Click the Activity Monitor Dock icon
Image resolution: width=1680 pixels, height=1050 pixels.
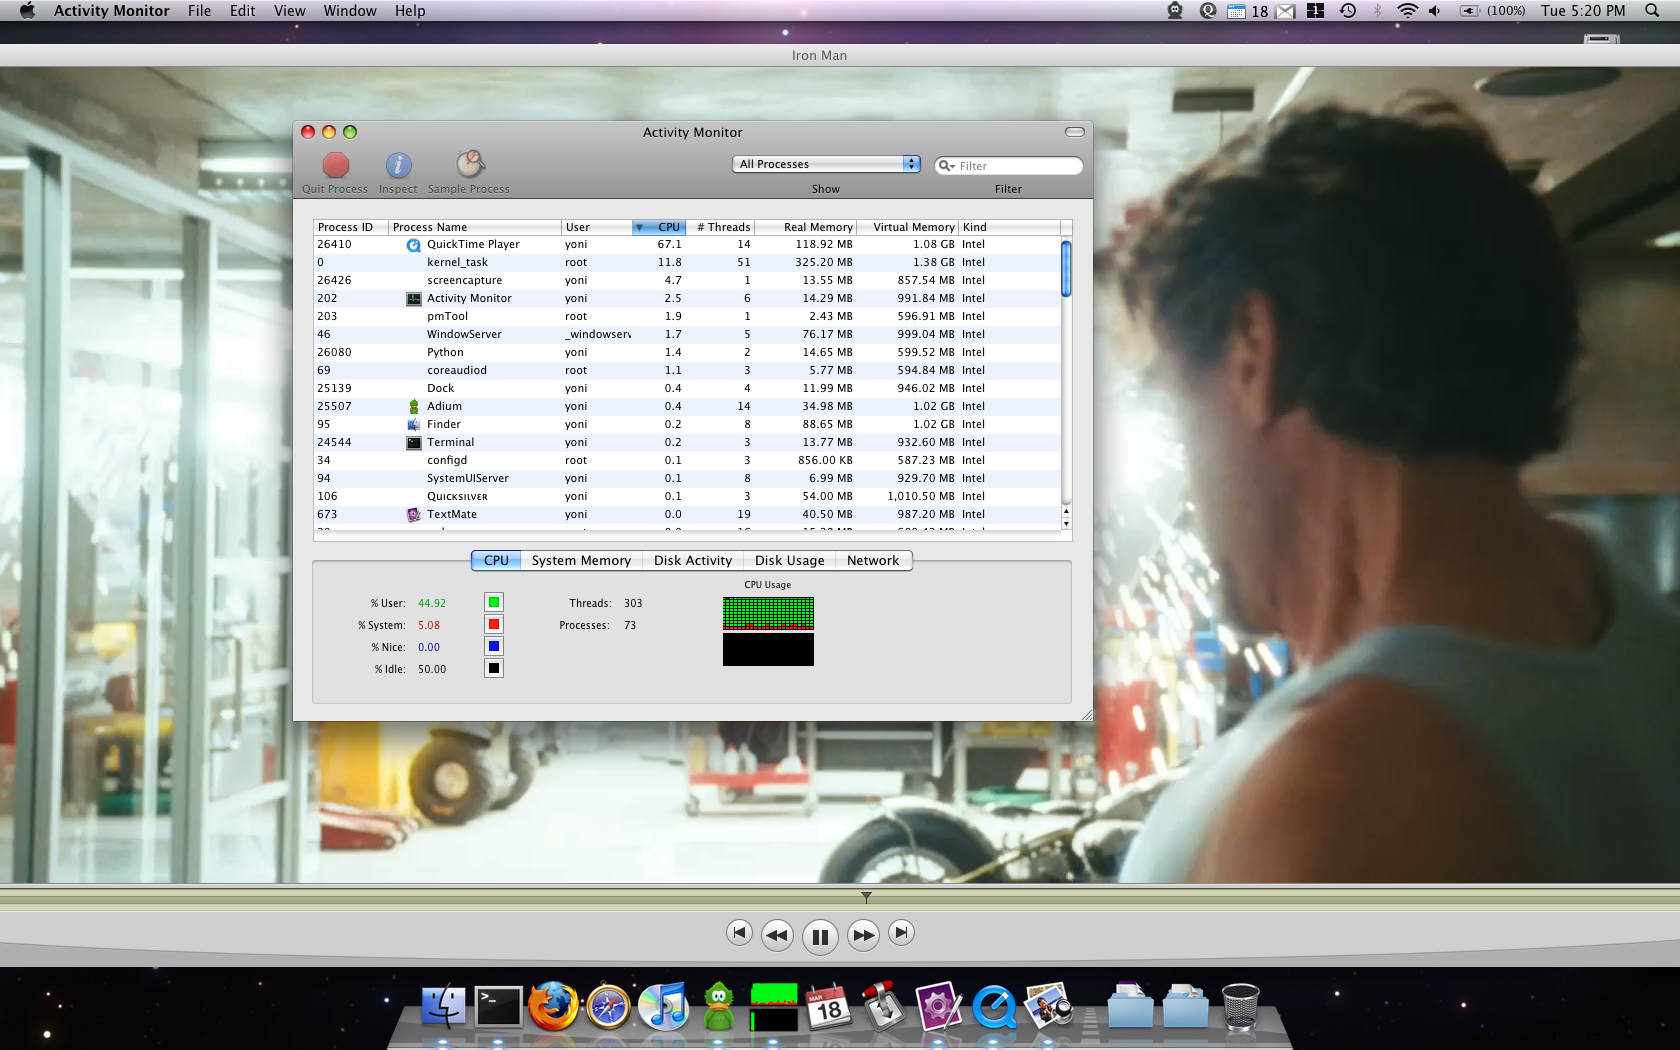click(x=774, y=1007)
